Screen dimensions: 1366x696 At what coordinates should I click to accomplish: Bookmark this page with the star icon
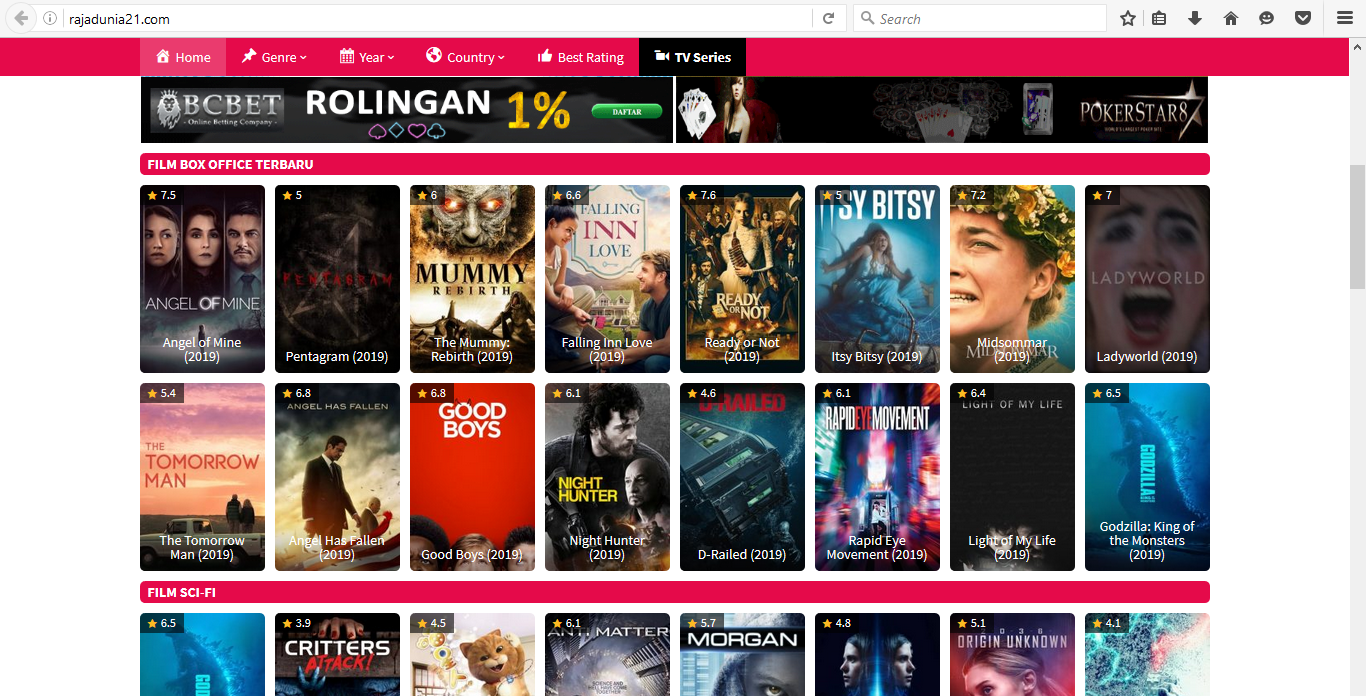tap(1127, 17)
